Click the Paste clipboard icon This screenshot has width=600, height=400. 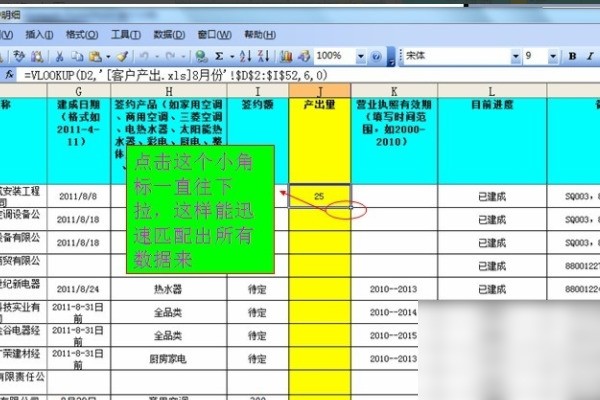[x=95, y=57]
